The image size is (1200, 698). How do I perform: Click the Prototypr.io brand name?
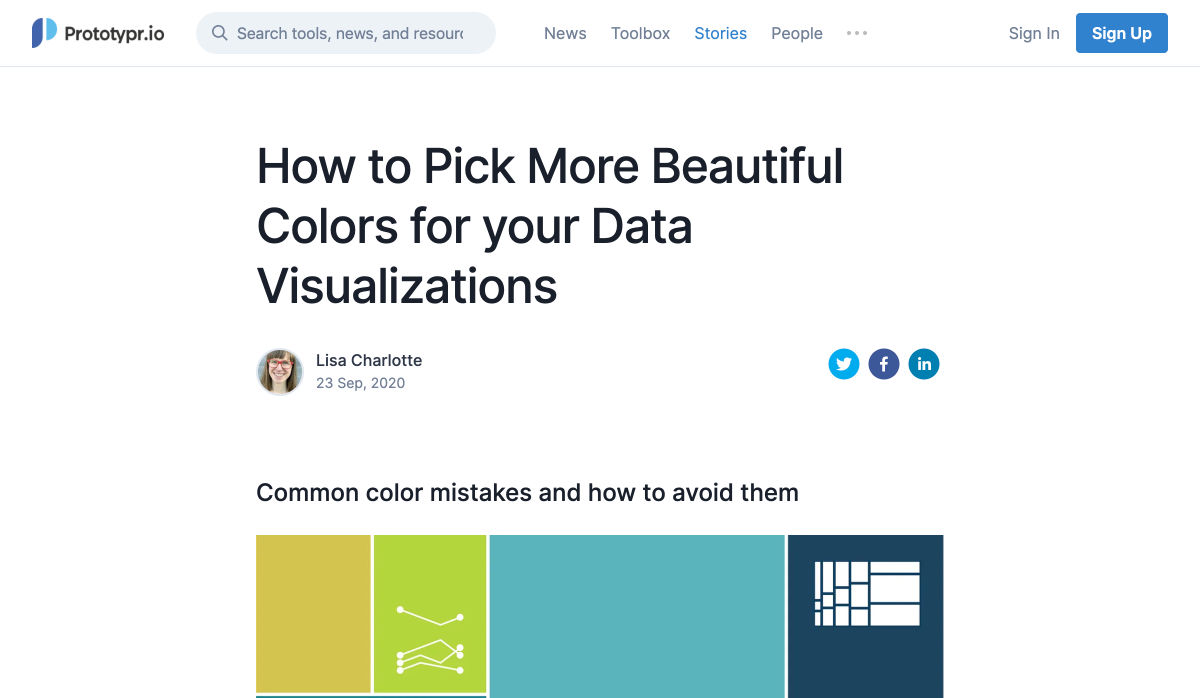click(x=114, y=33)
